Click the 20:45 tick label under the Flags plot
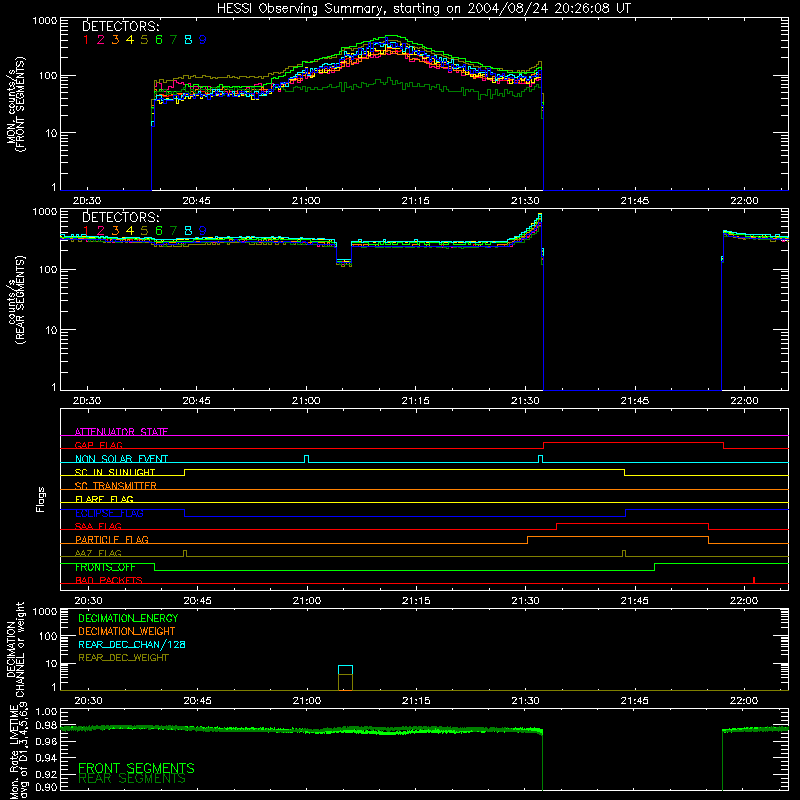Viewport: 800px width, 800px height. click(197, 601)
